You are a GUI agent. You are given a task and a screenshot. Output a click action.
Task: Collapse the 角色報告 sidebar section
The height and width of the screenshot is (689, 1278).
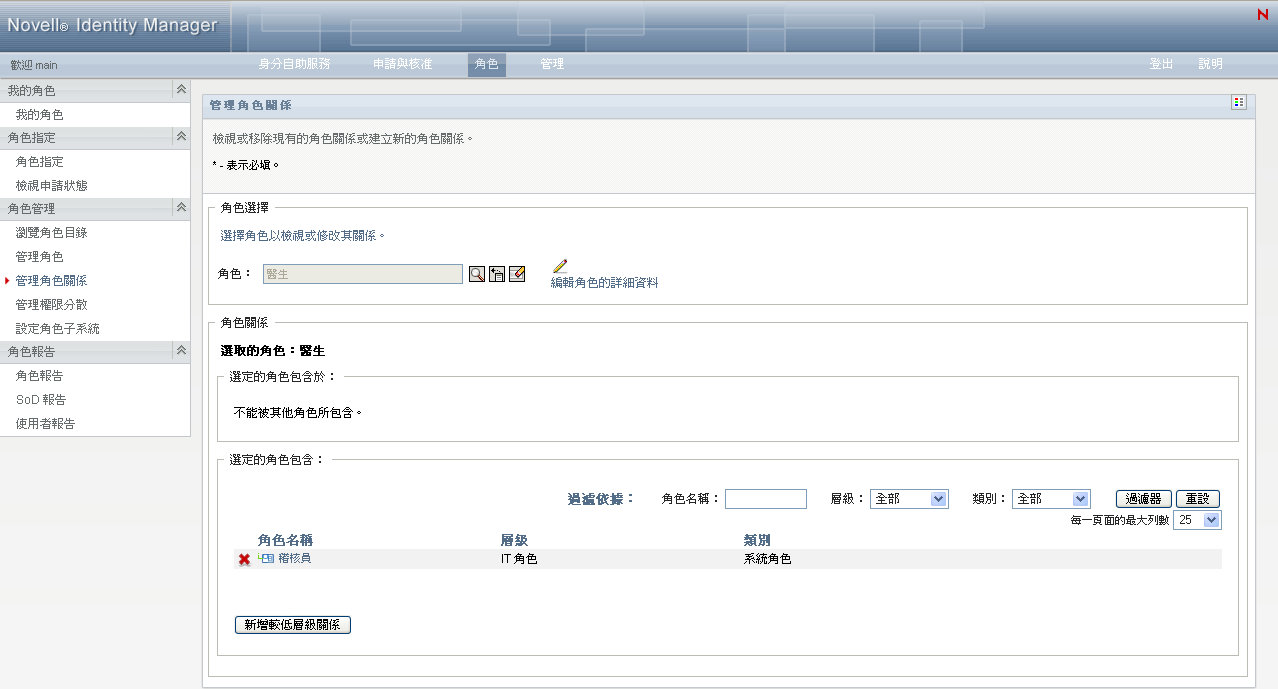coord(181,351)
